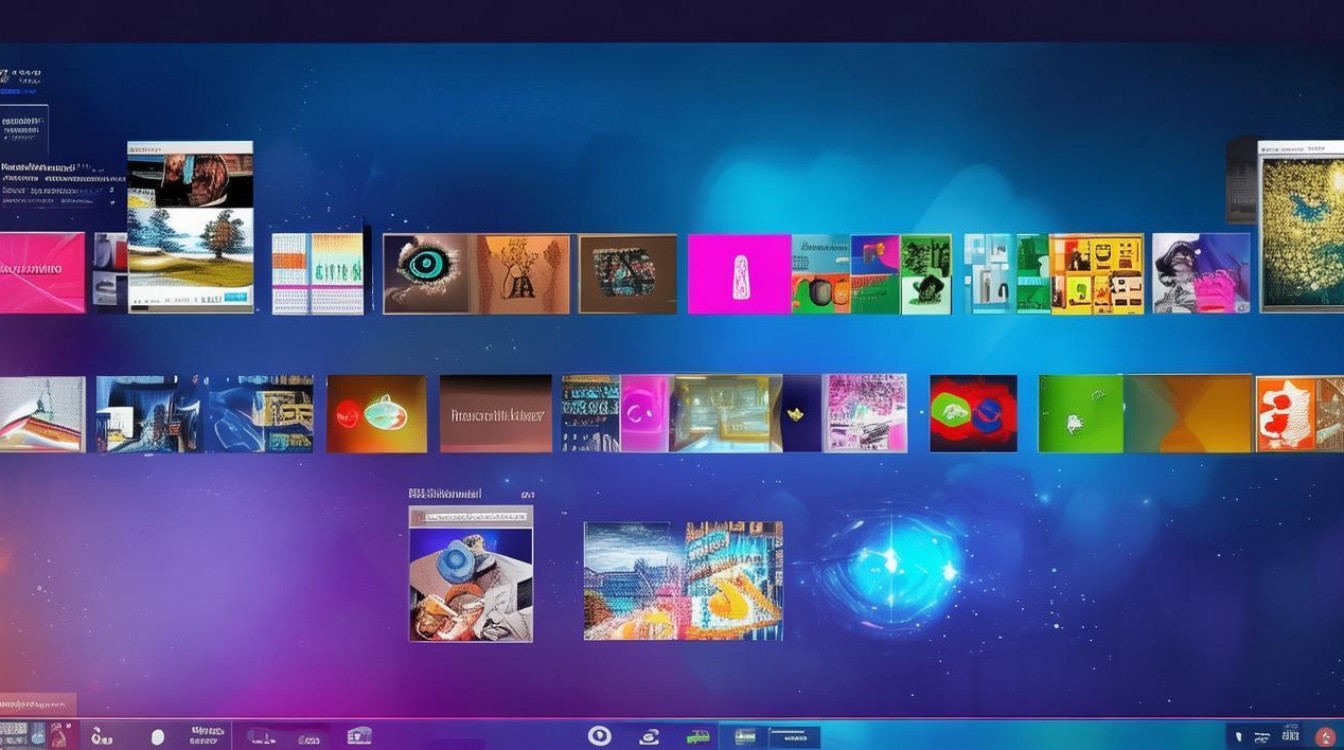
Task: Open the dark brown thumbnail with text
Action: pyautogui.click(x=495, y=413)
